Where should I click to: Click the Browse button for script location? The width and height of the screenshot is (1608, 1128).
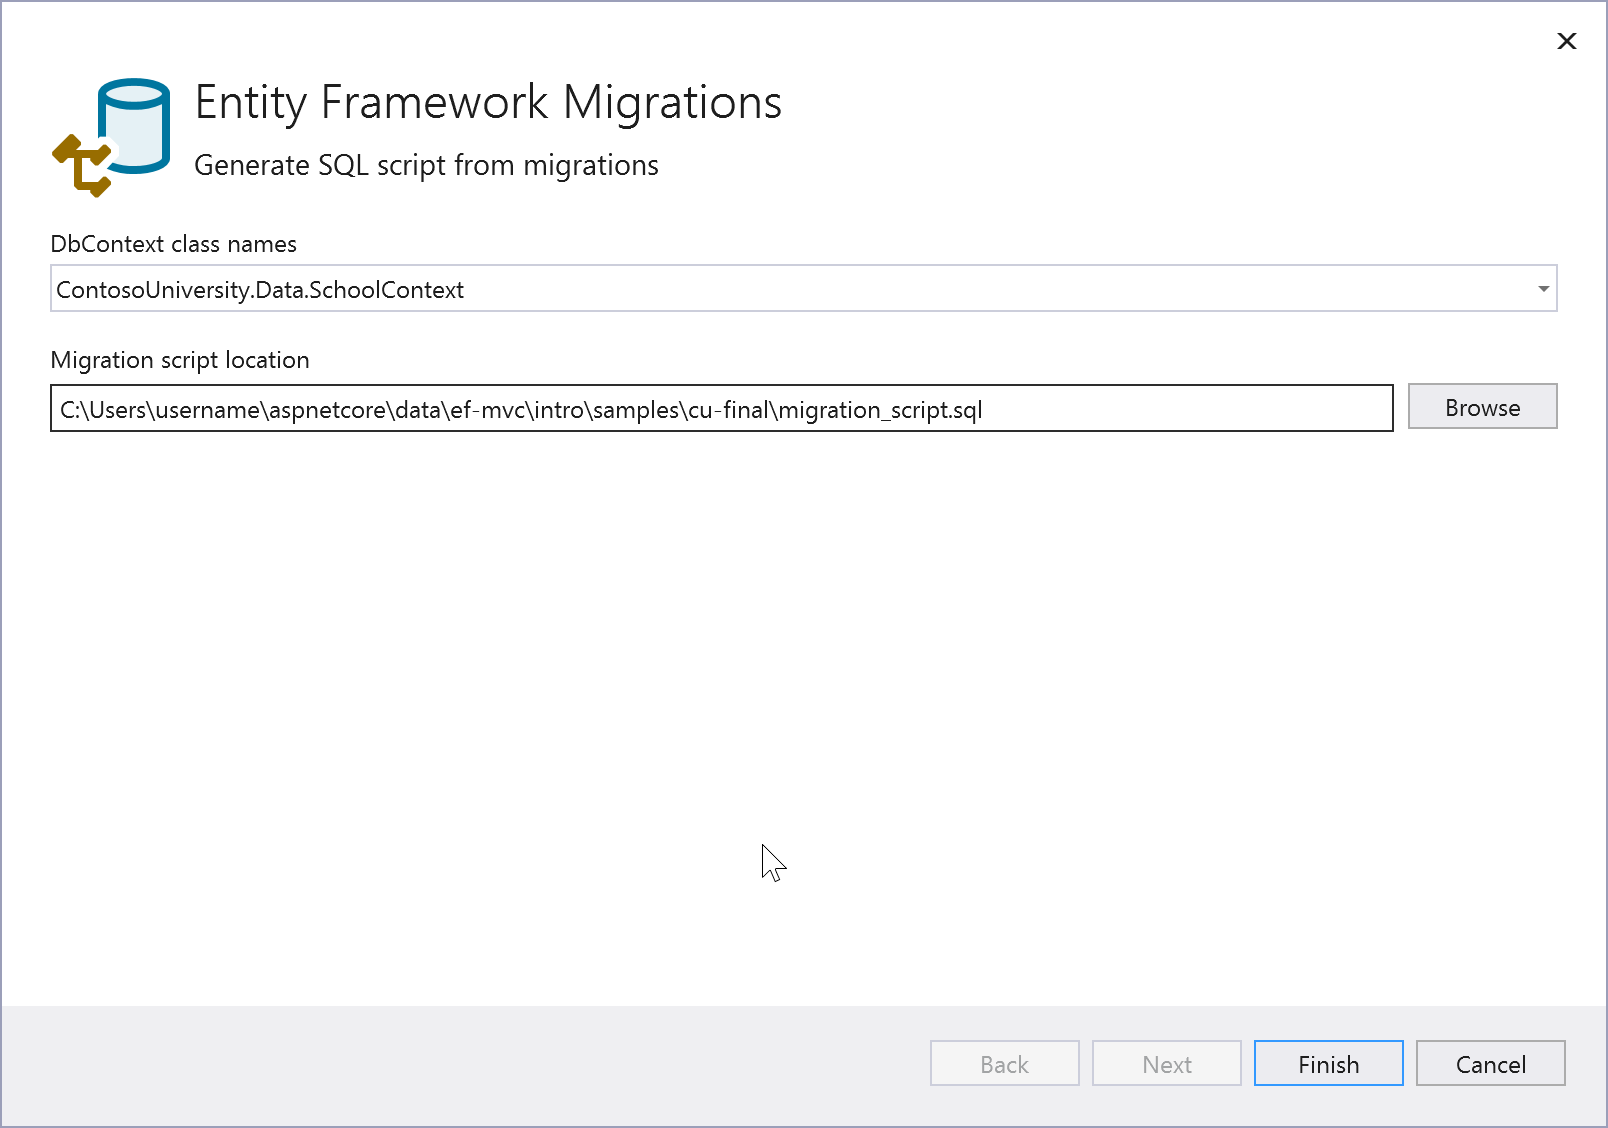(1482, 407)
